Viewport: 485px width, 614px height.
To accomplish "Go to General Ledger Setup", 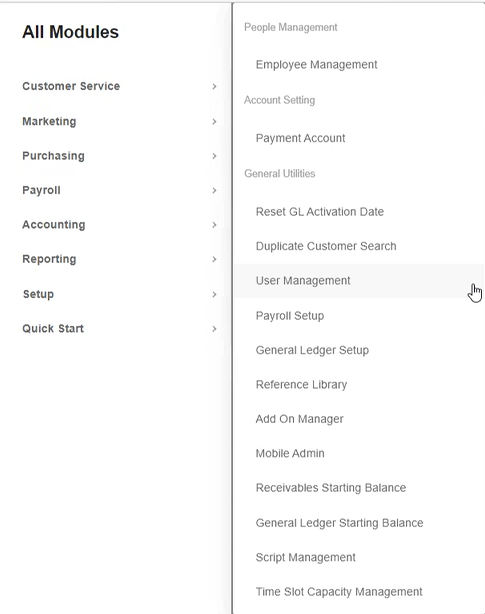I will click(312, 350).
